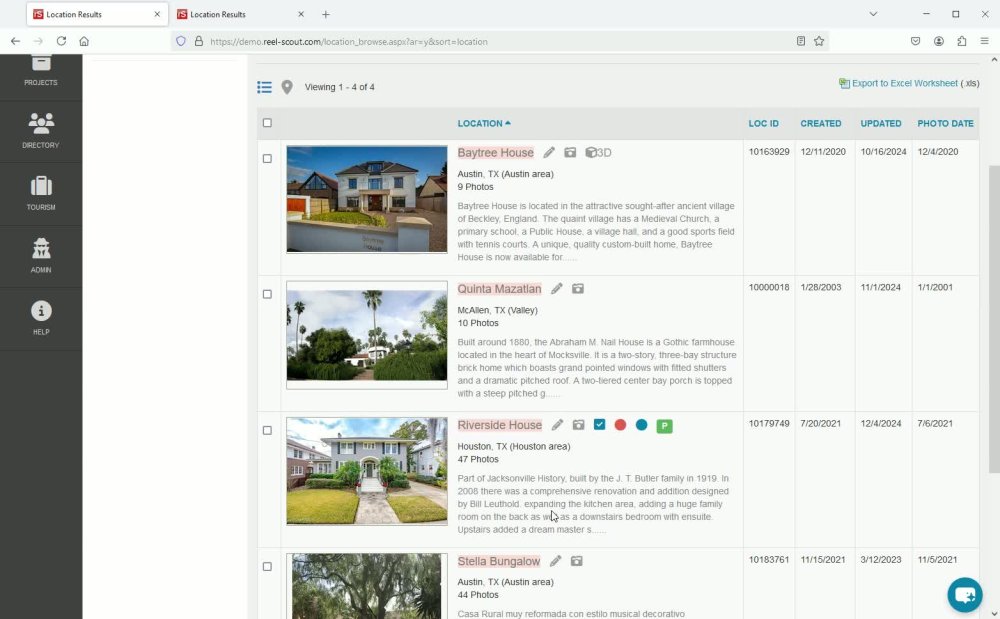Open a new browser tab

point(326,14)
